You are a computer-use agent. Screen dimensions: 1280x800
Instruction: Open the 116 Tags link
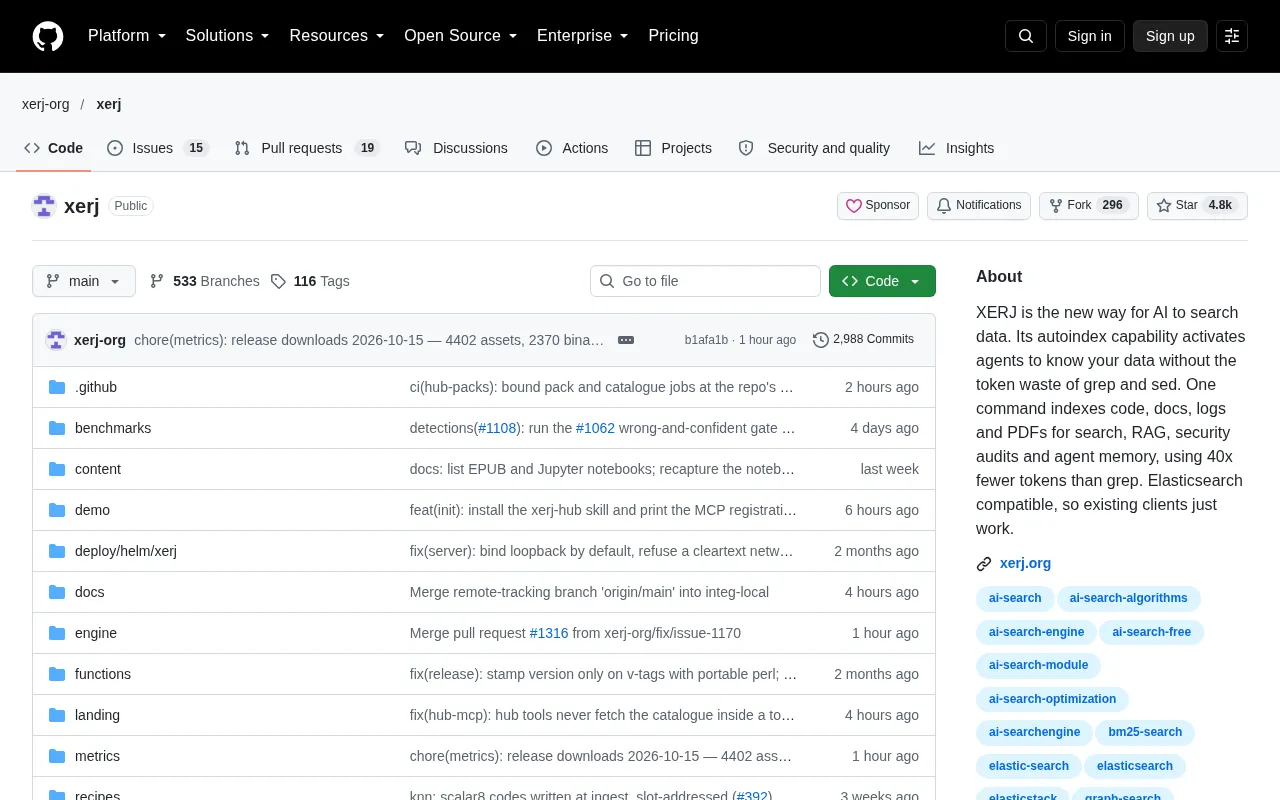point(310,281)
